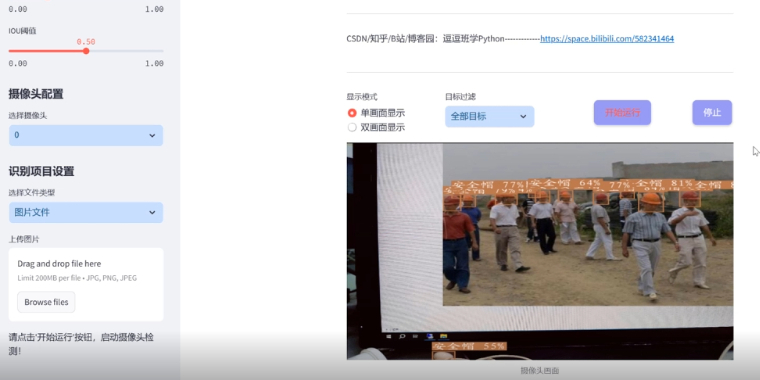760x380 pixels.
Task: Click the 选择文件类型 label
Action: click(x=32, y=192)
